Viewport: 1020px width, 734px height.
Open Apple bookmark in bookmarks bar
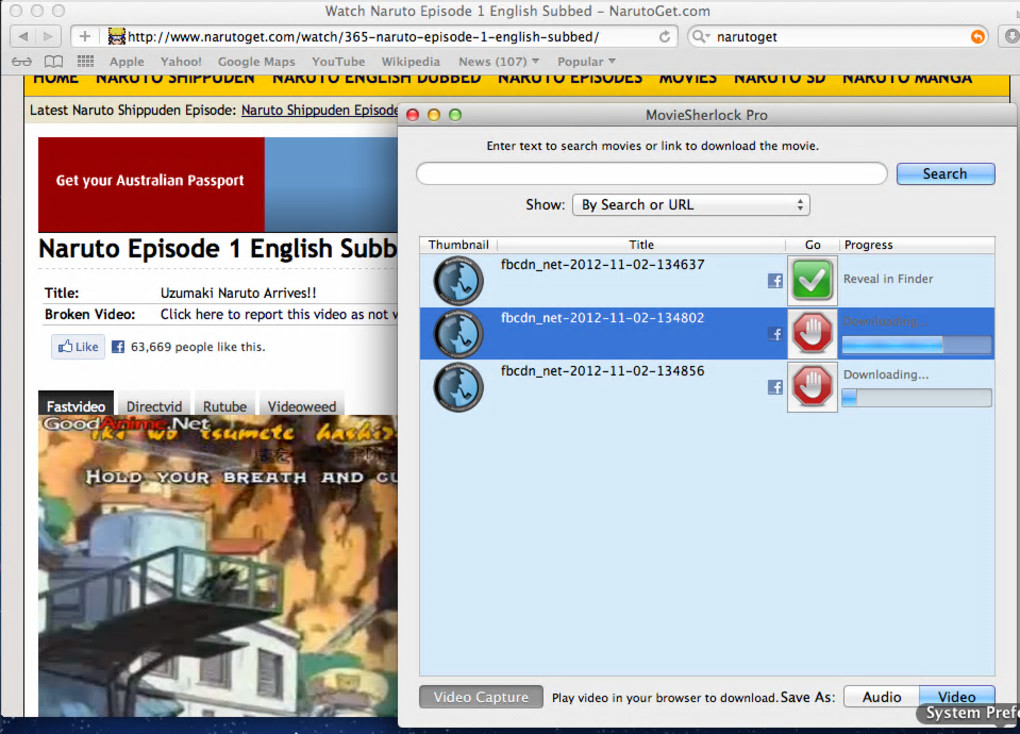126,61
